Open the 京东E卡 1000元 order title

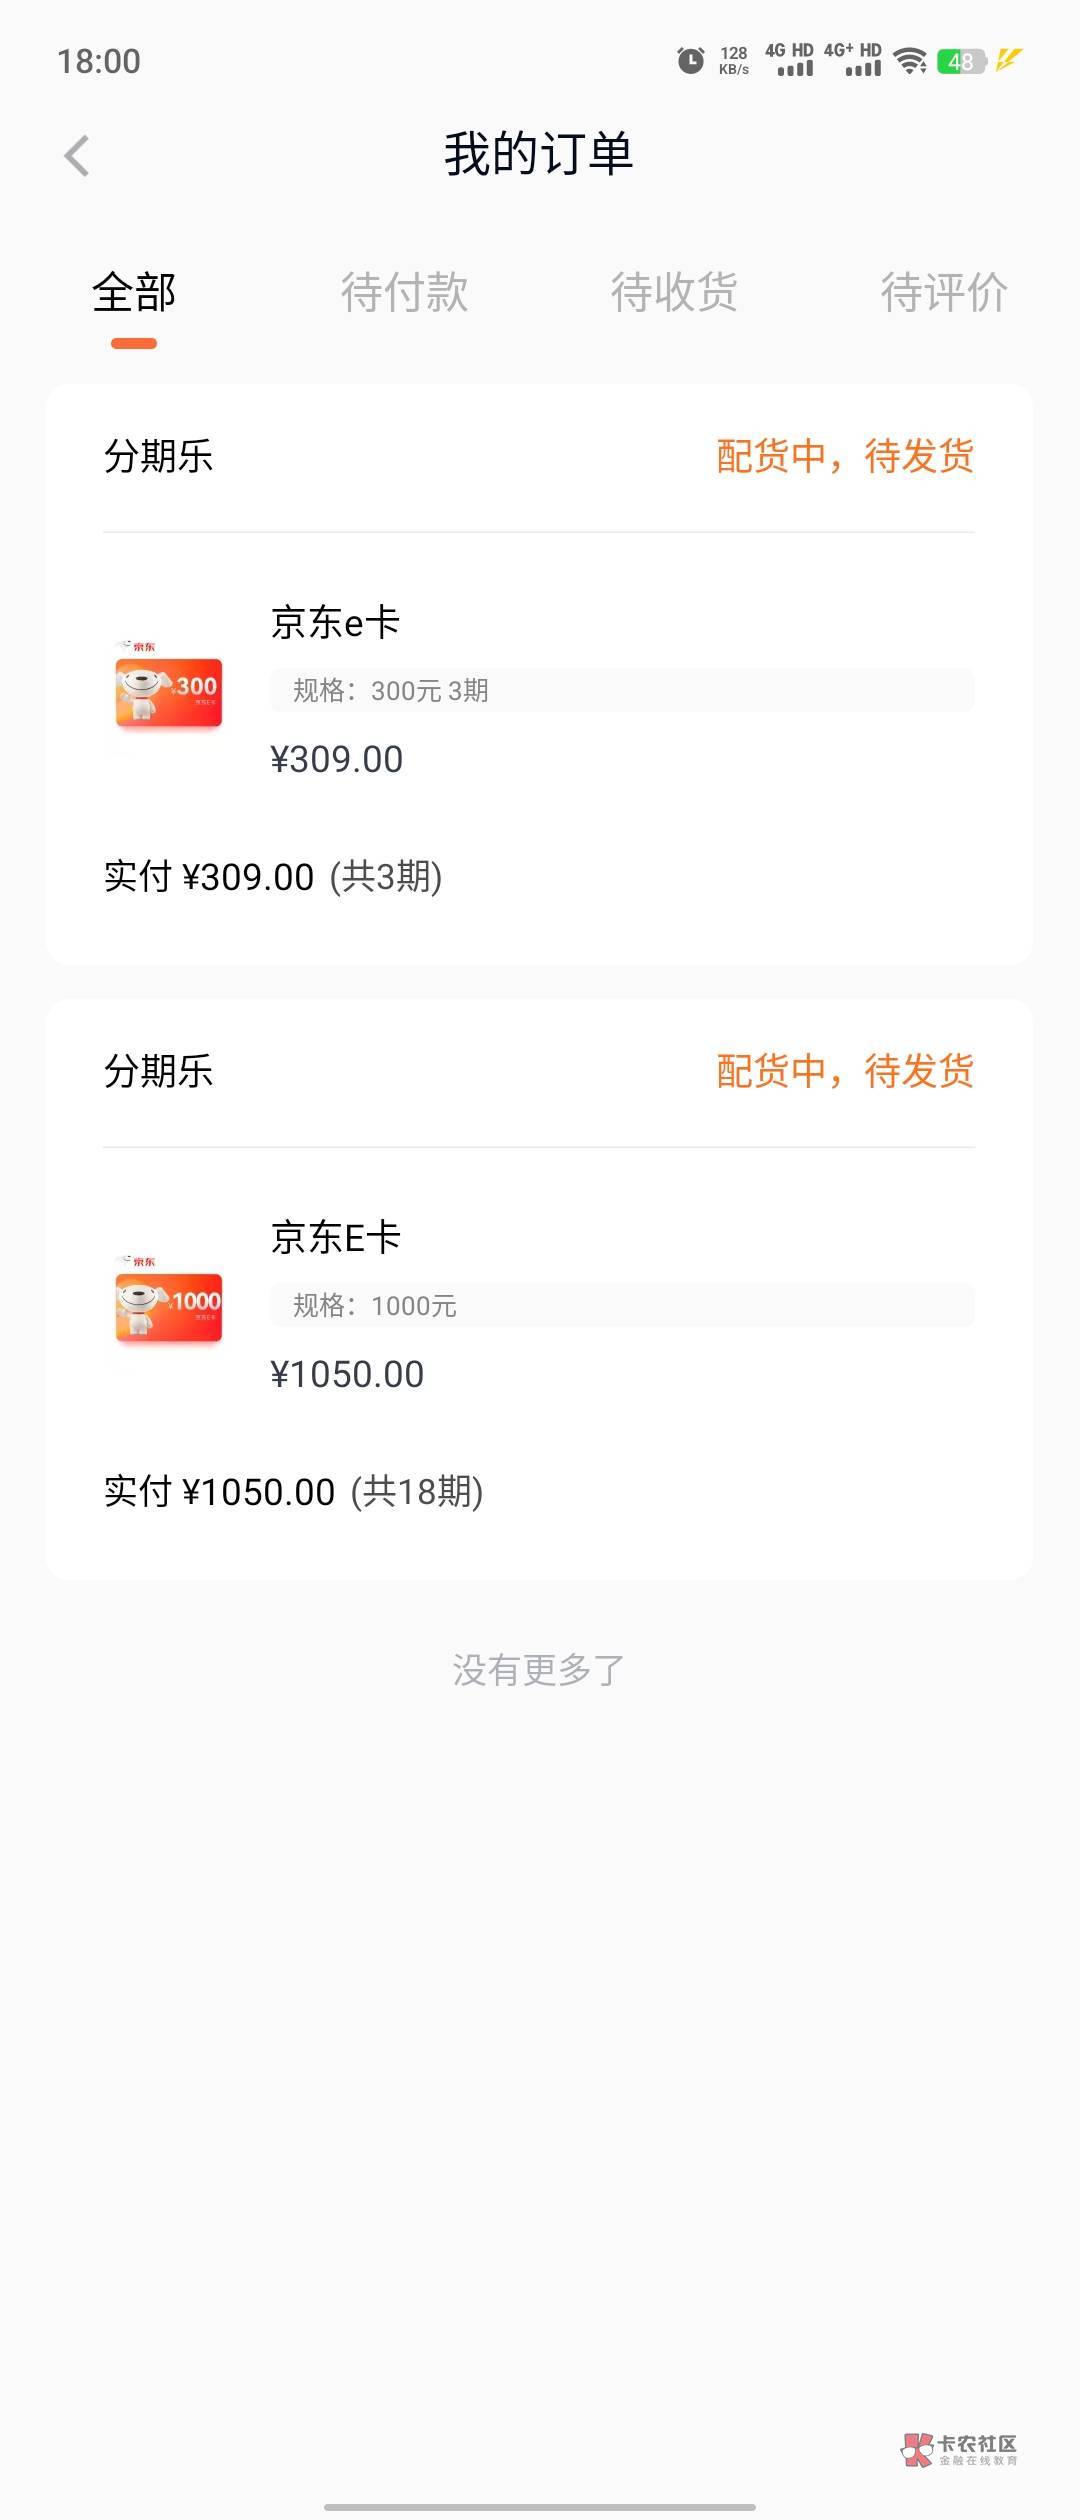tap(335, 1238)
